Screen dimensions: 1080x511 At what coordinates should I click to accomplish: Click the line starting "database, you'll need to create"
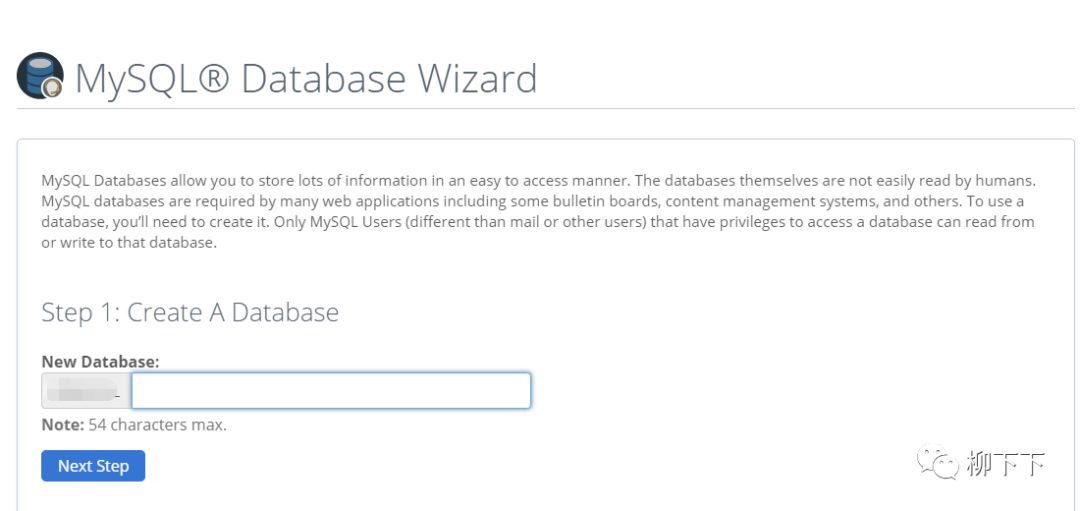click(538, 222)
